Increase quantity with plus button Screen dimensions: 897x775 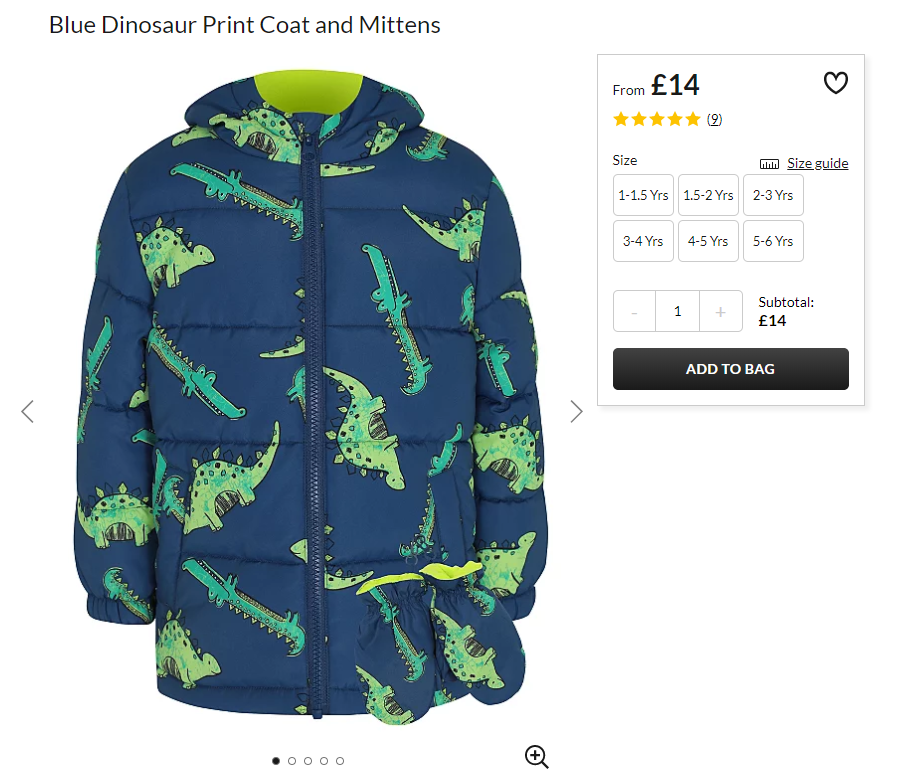tap(721, 311)
